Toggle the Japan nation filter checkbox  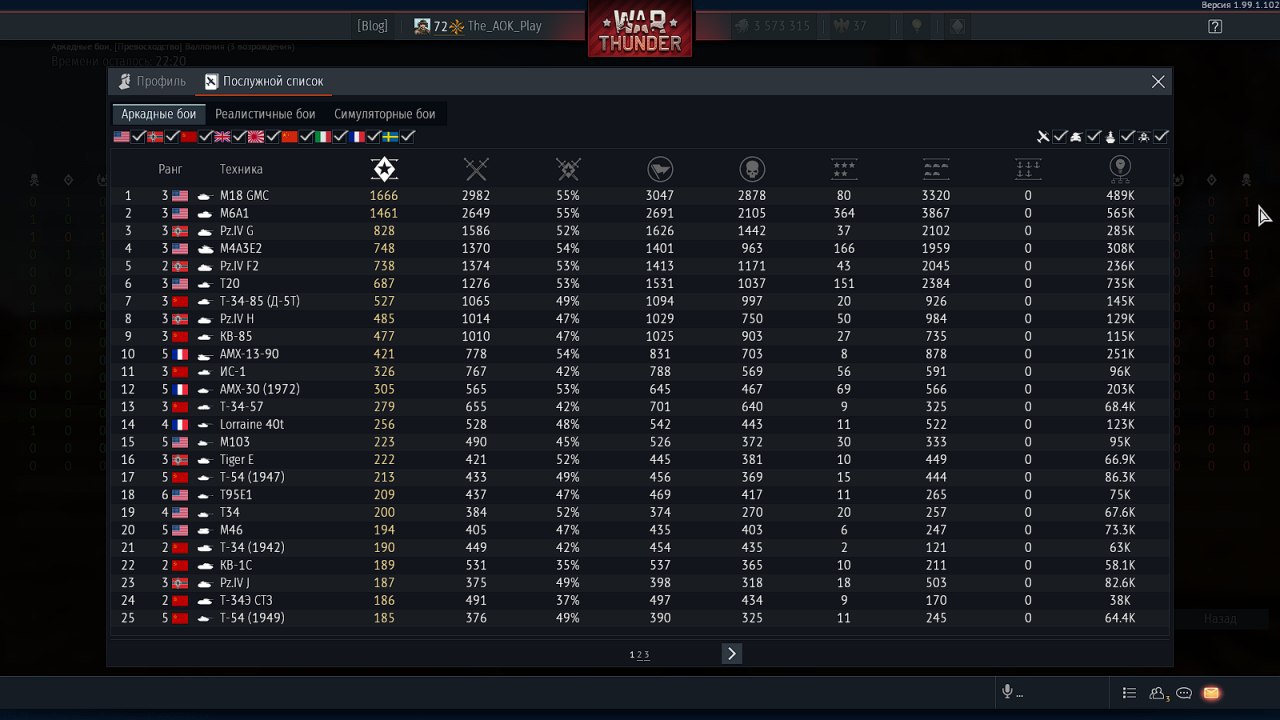[x=273, y=136]
